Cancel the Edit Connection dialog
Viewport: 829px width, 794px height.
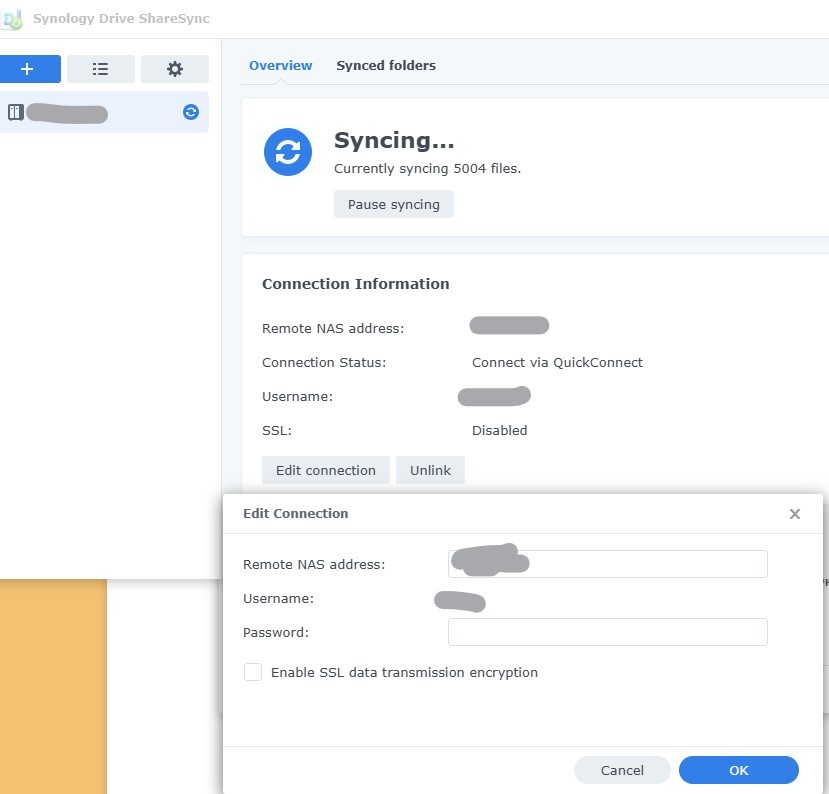[x=622, y=770]
